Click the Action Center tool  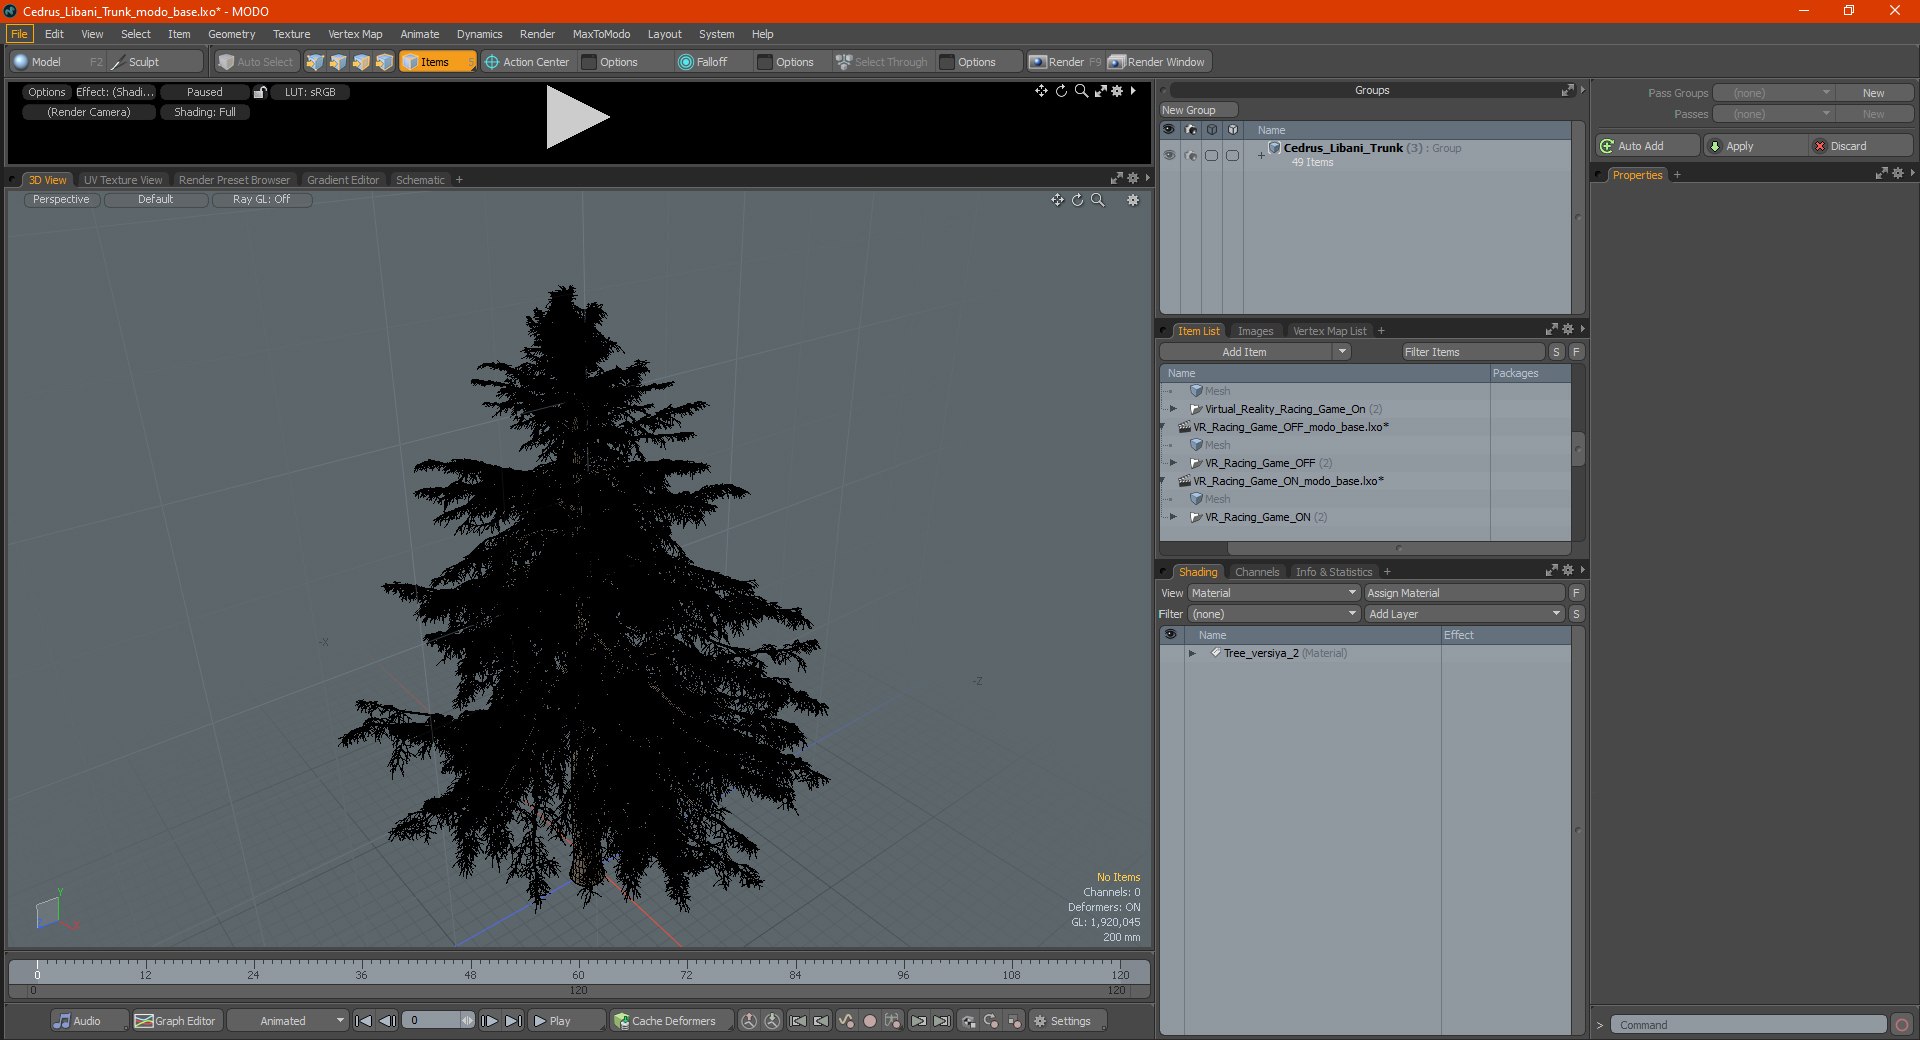527,62
